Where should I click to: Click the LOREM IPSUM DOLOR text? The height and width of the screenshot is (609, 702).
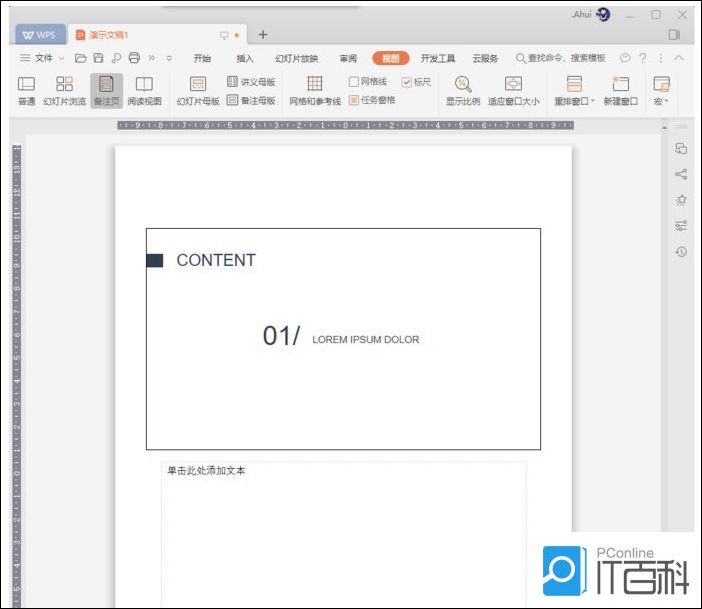tap(365, 339)
